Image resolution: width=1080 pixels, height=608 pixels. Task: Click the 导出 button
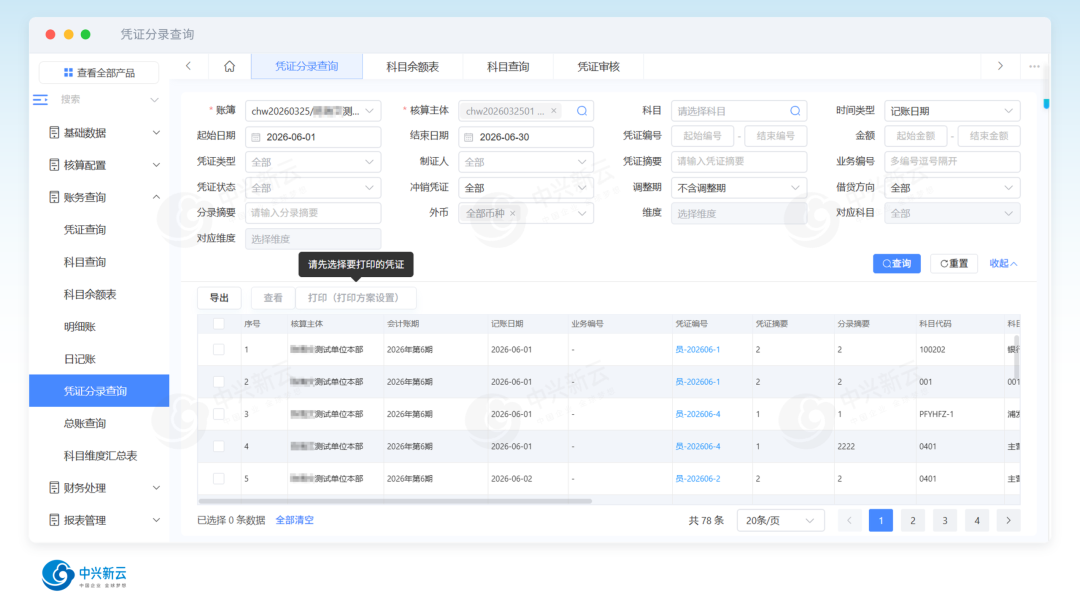pyautogui.click(x=219, y=297)
